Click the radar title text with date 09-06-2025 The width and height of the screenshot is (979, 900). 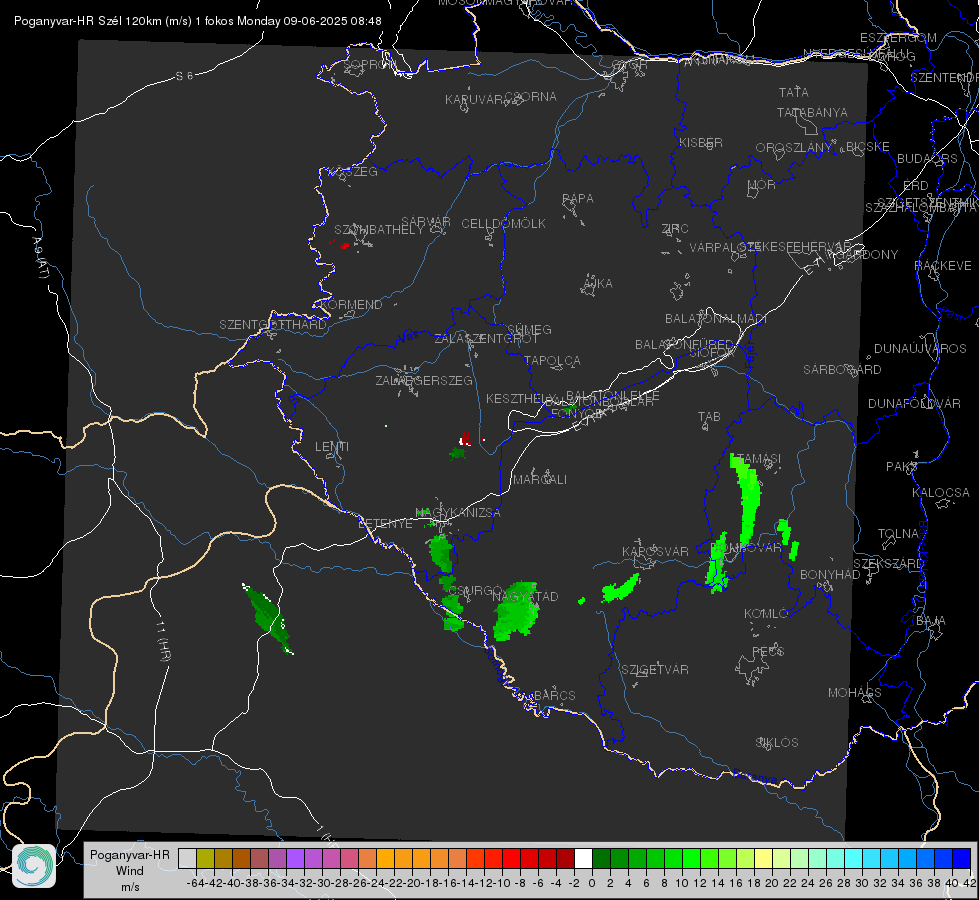point(198,21)
